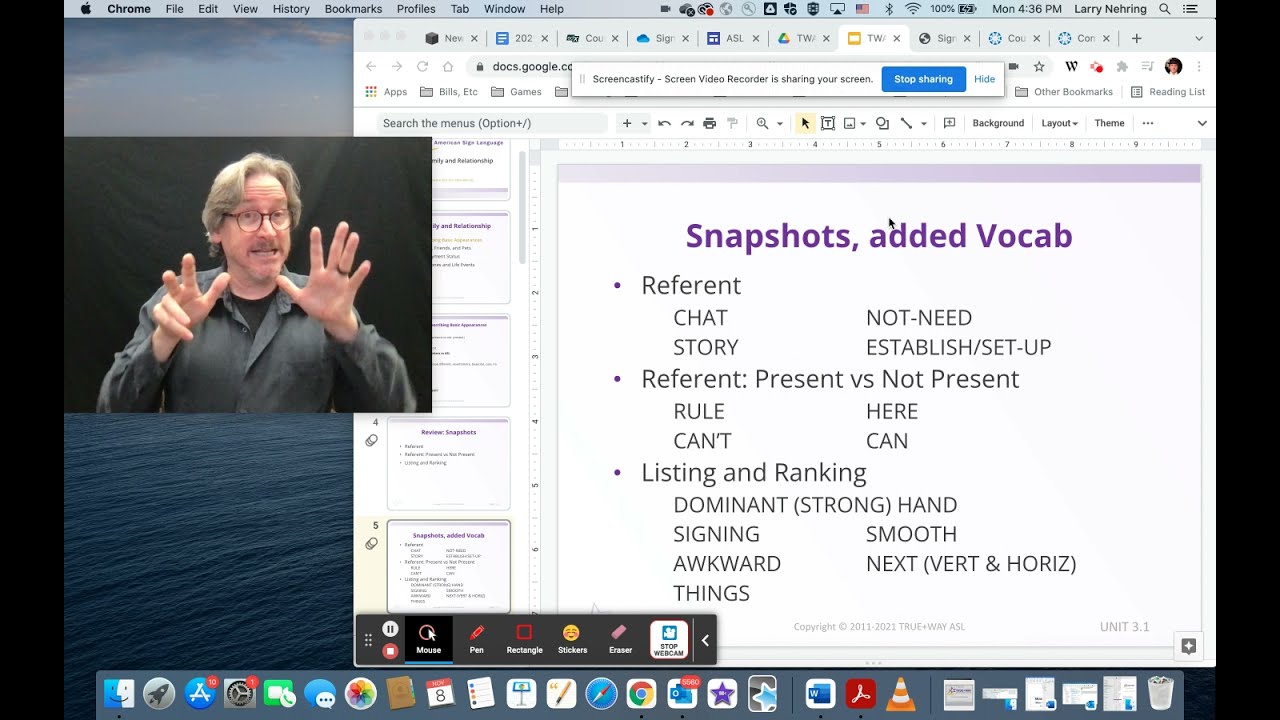Collapse the menus with the chevron arrow
Screen dimensions: 1280x720
pos(1202,123)
